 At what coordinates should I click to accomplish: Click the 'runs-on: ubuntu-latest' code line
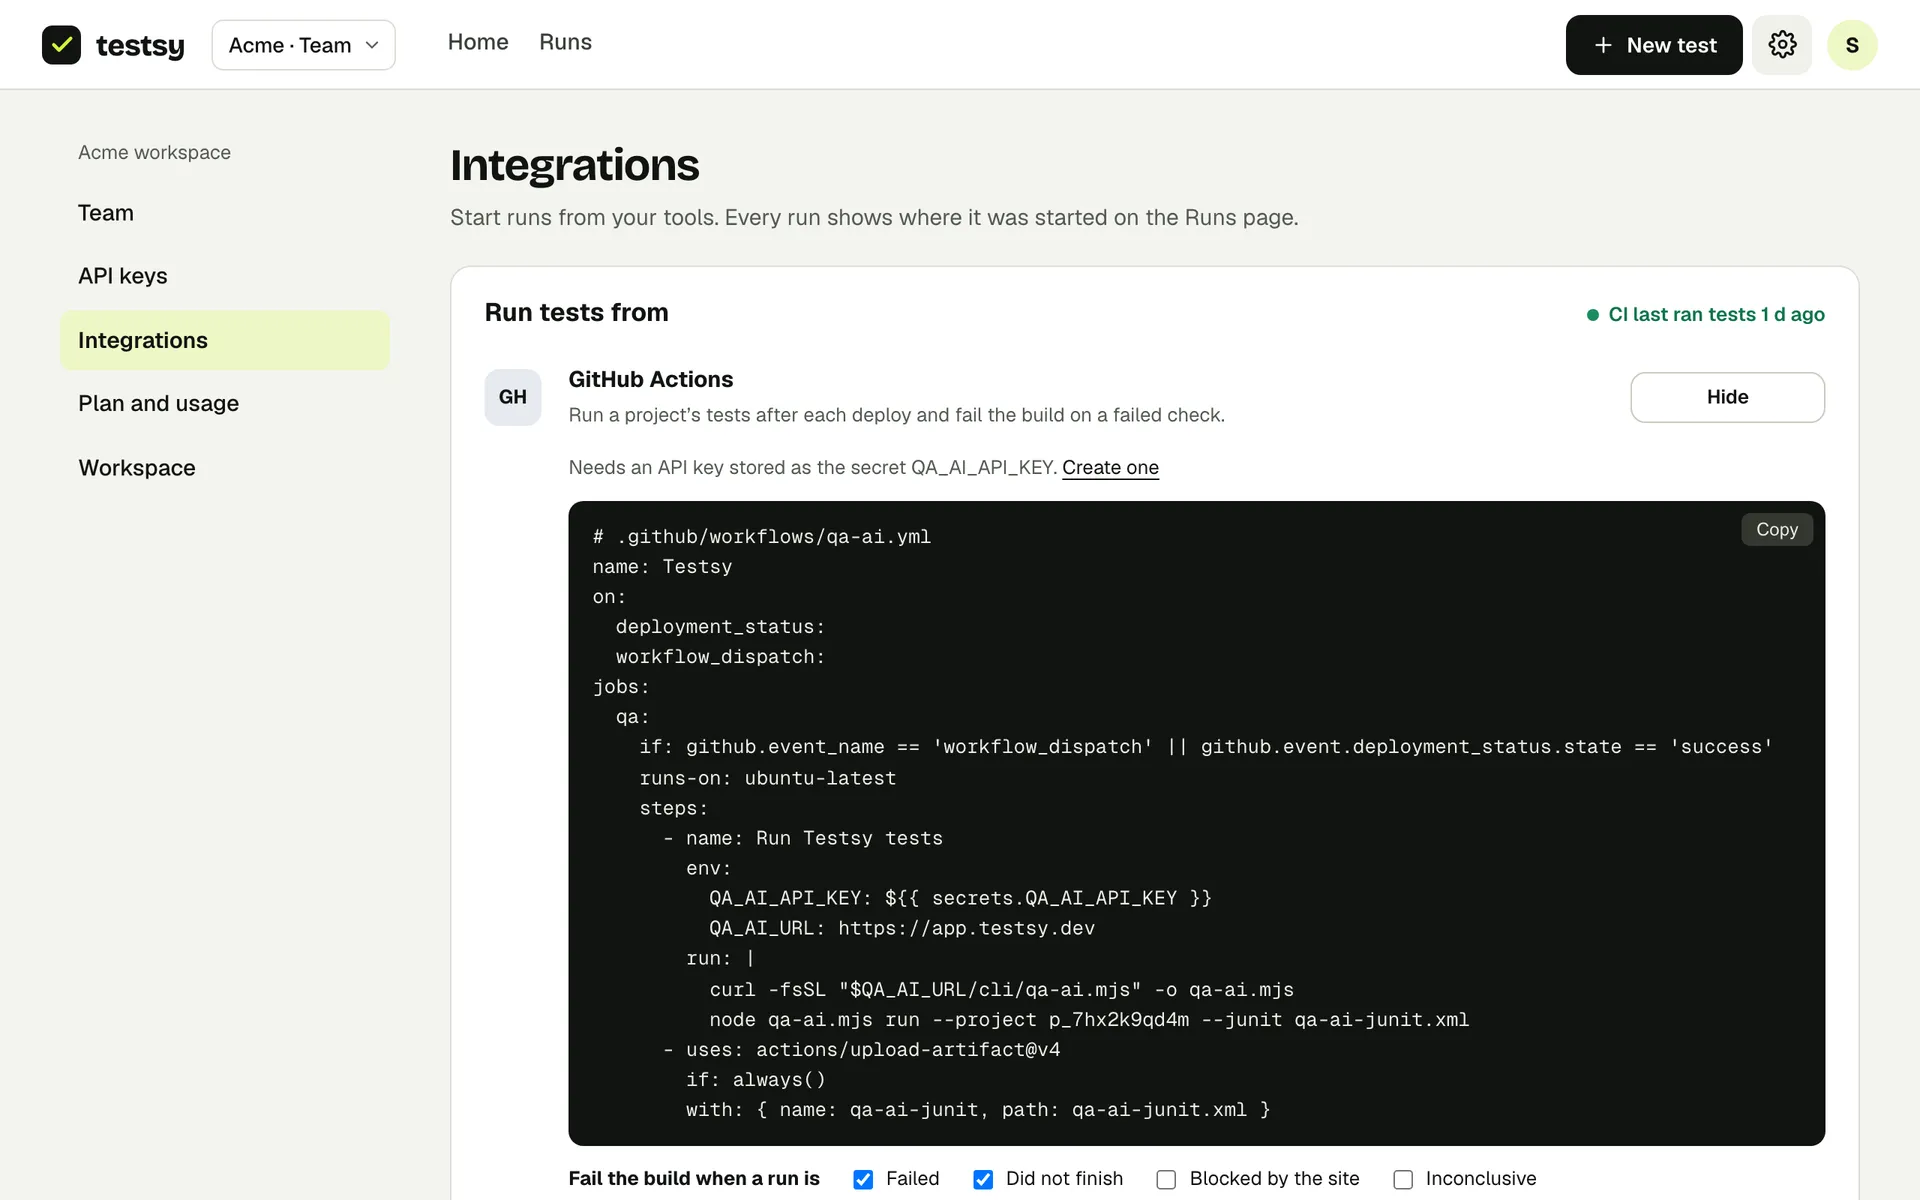768,778
